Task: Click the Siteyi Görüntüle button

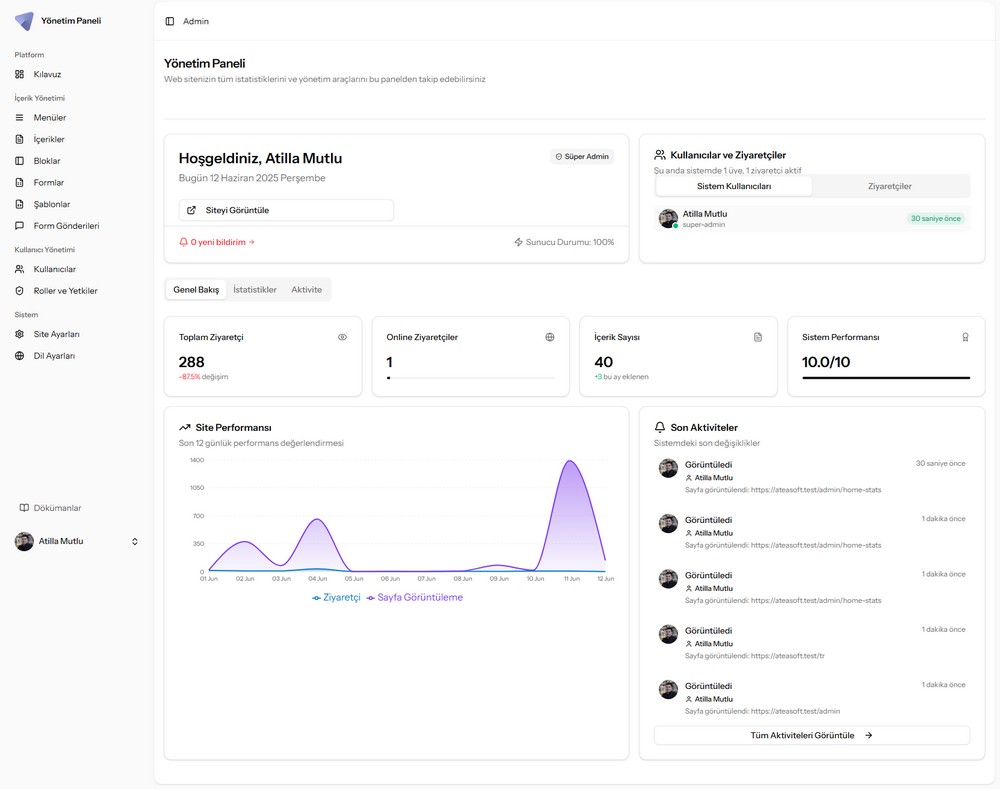Action: [286, 210]
